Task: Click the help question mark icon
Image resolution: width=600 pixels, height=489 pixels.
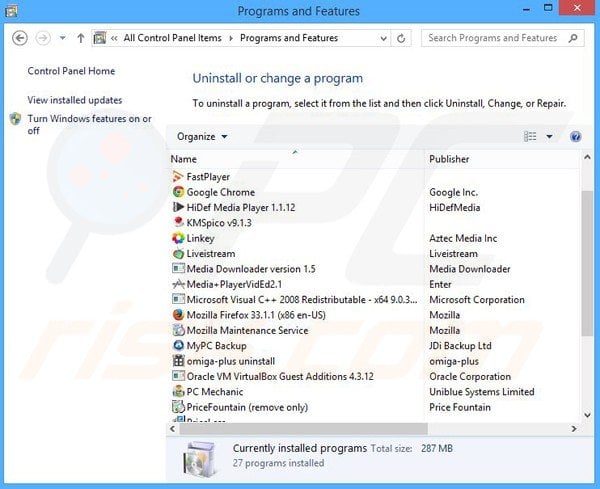Action: coord(575,136)
